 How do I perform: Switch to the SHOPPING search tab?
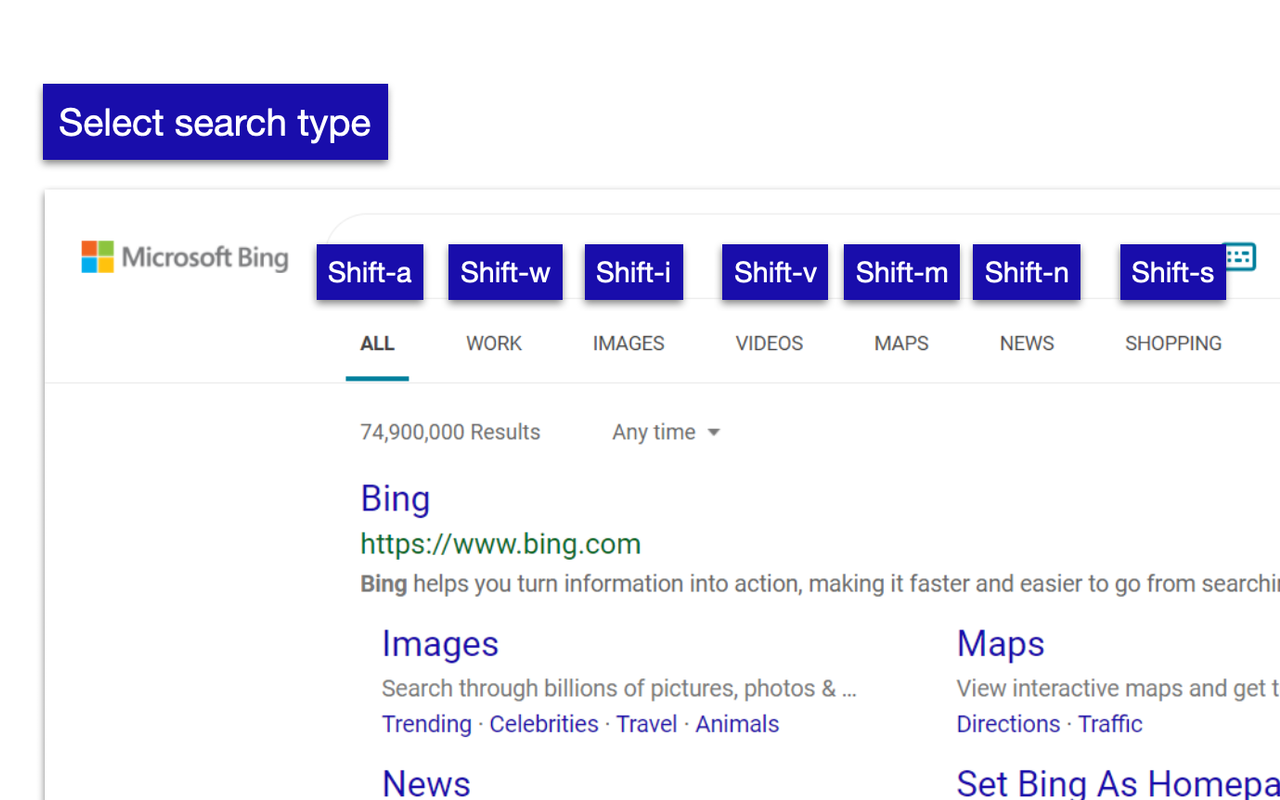(1173, 343)
